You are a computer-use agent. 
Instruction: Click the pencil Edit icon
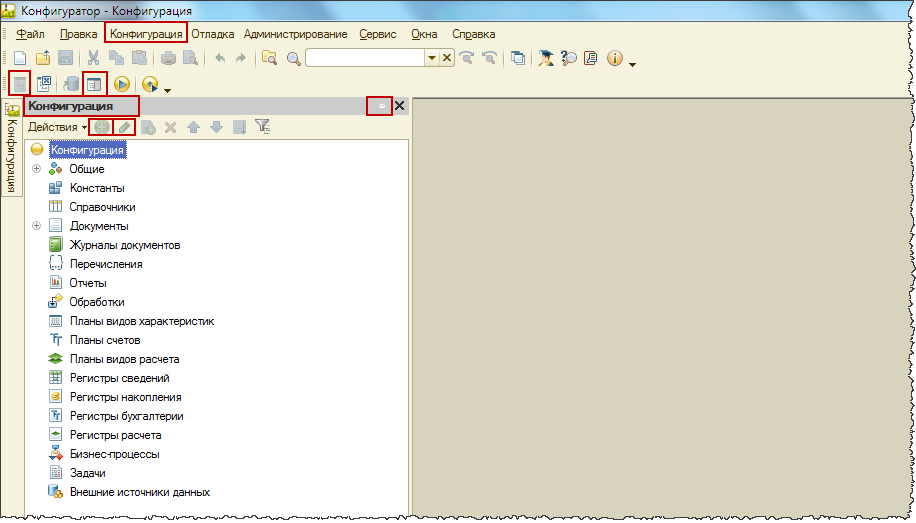[x=124, y=127]
